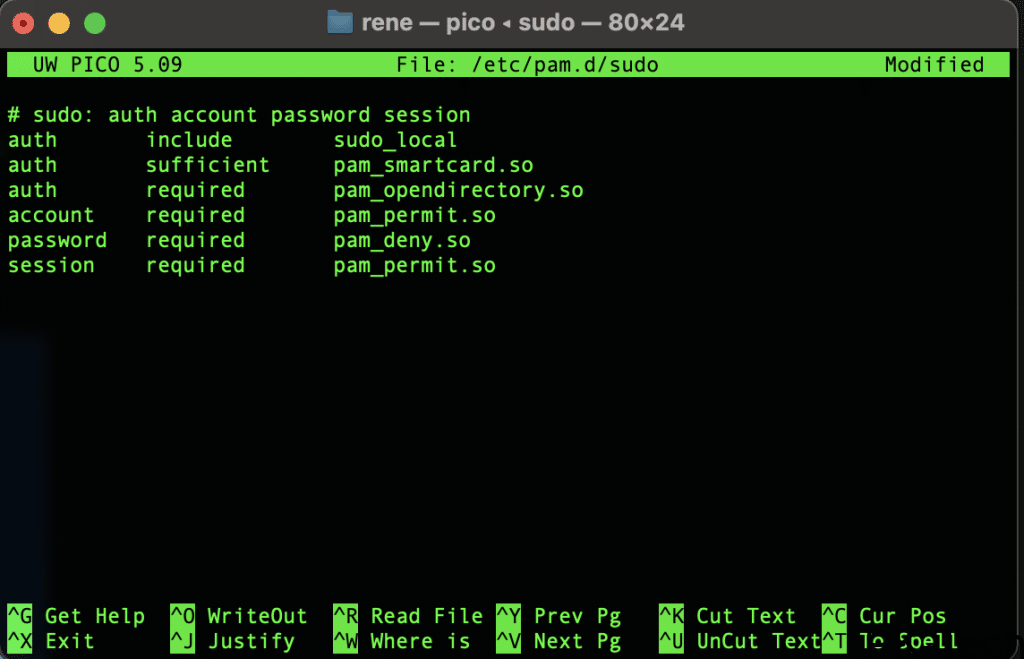Screen dimensions: 1024x659
Task: Click the red close window button
Action: 23,22
